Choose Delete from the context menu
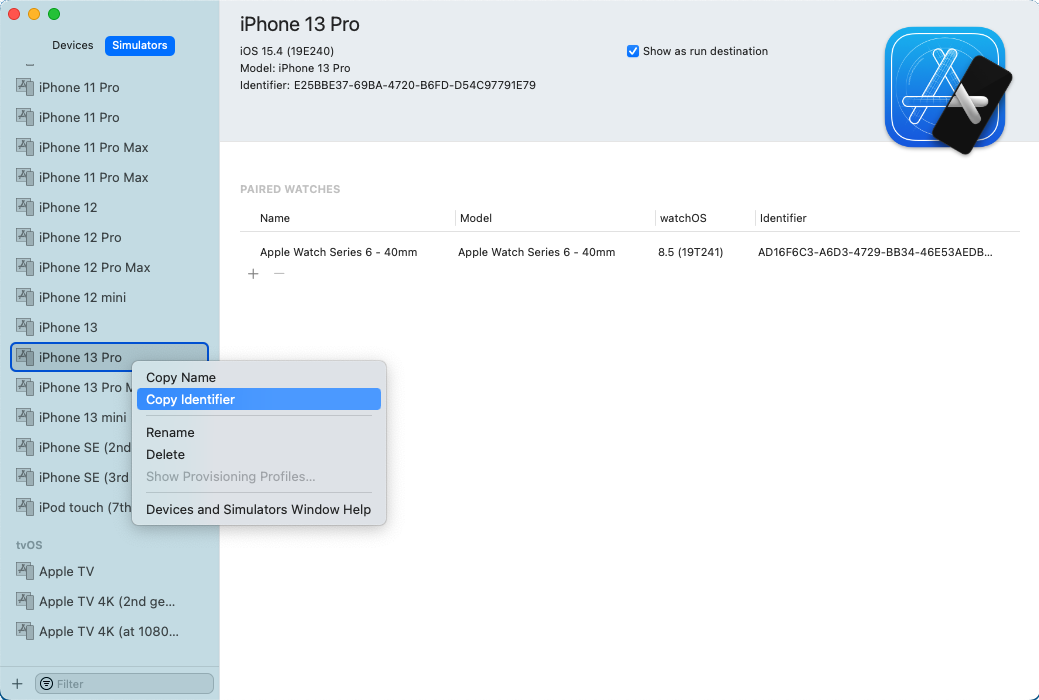The height and width of the screenshot is (700, 1039). tap(165, 454)
